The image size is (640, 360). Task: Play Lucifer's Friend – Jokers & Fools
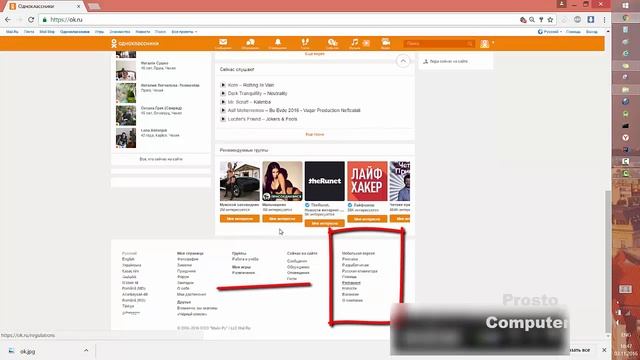click(x=223, y=119)
